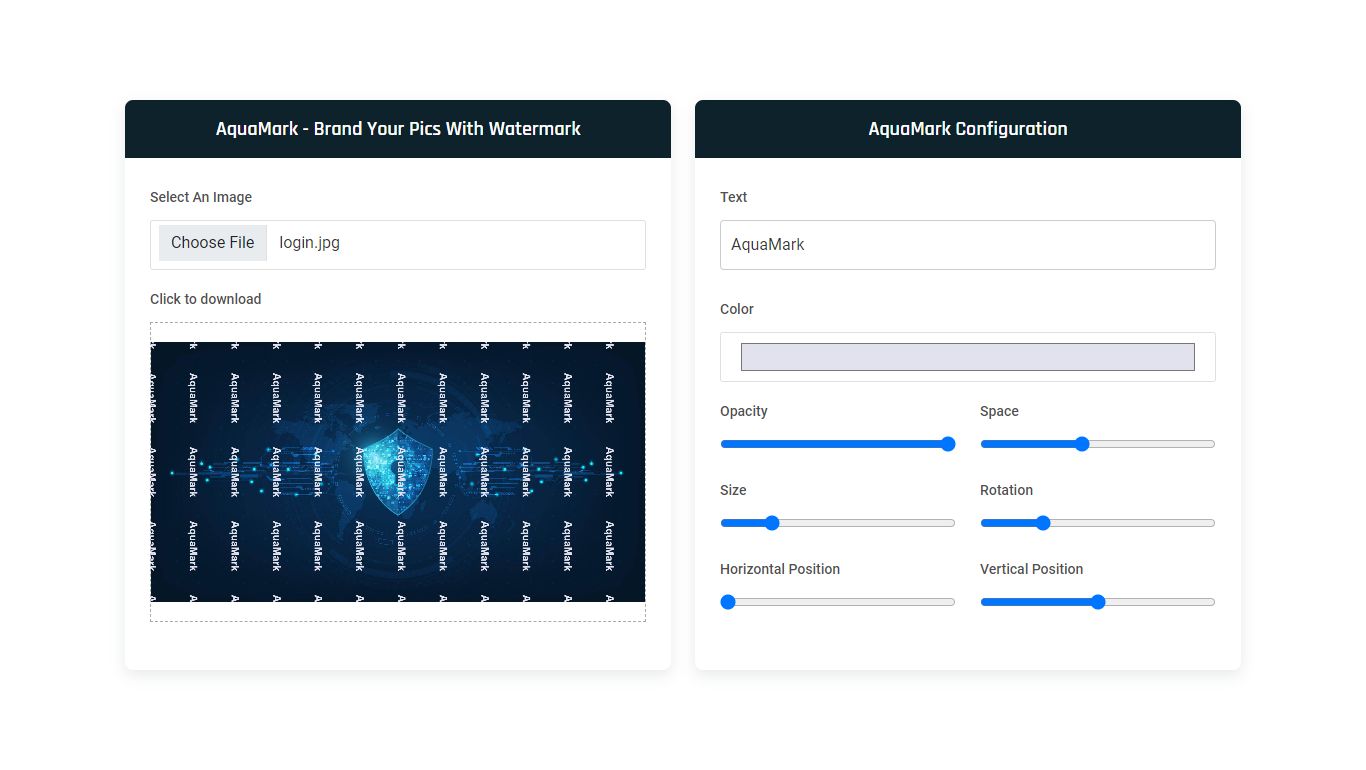Click the "Vertical Position" label
Image resolution: width=1366 pixels, height=770 pixels.
(1032, 569)
